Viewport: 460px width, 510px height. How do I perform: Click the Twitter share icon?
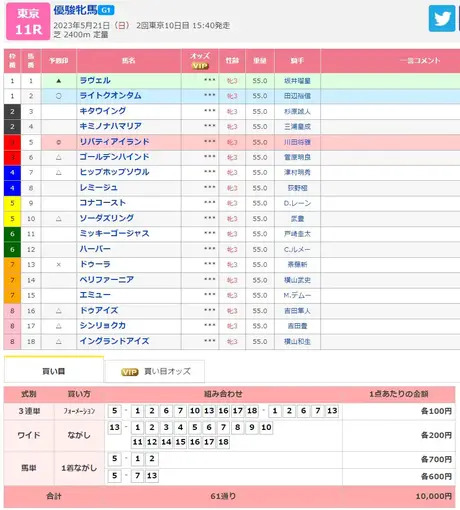pyautogui.click(x=442, y=18)
